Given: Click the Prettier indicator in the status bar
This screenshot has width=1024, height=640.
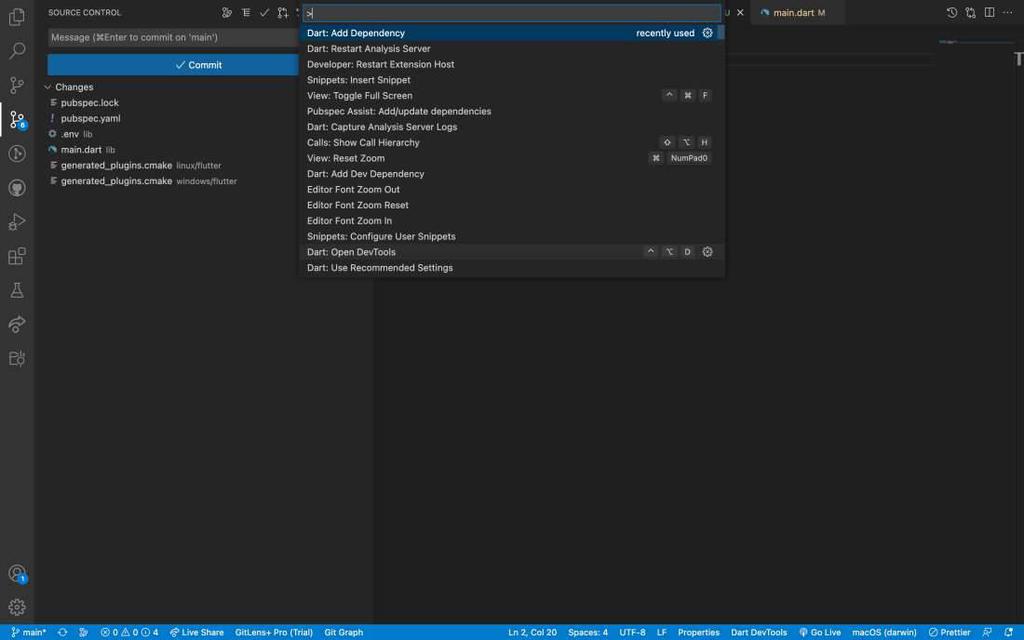Looking at the screenshot, I should [950, 631].
